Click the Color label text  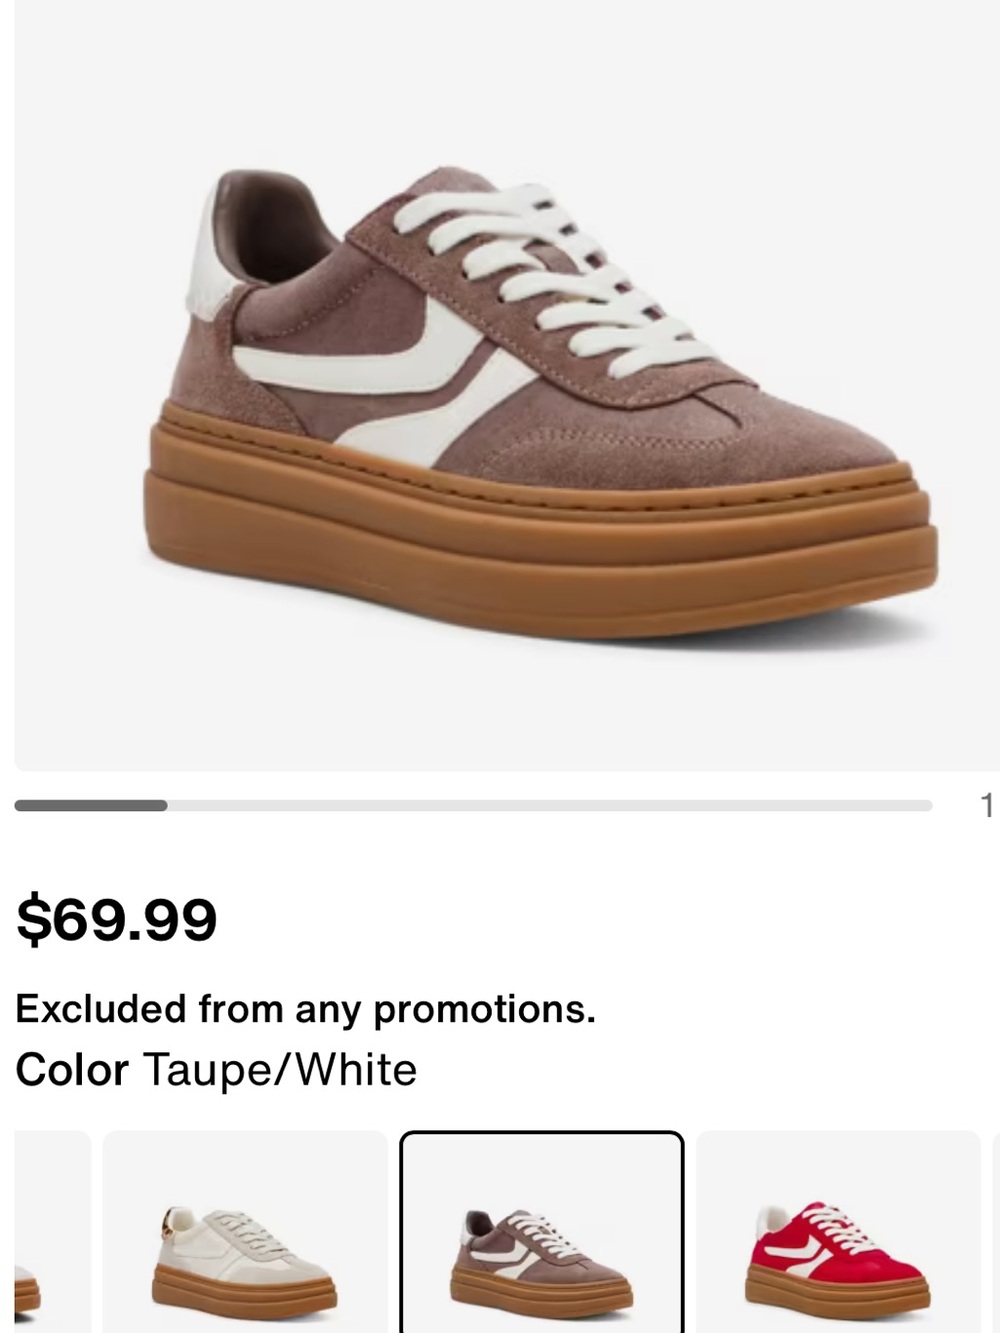click(72, 1070)
